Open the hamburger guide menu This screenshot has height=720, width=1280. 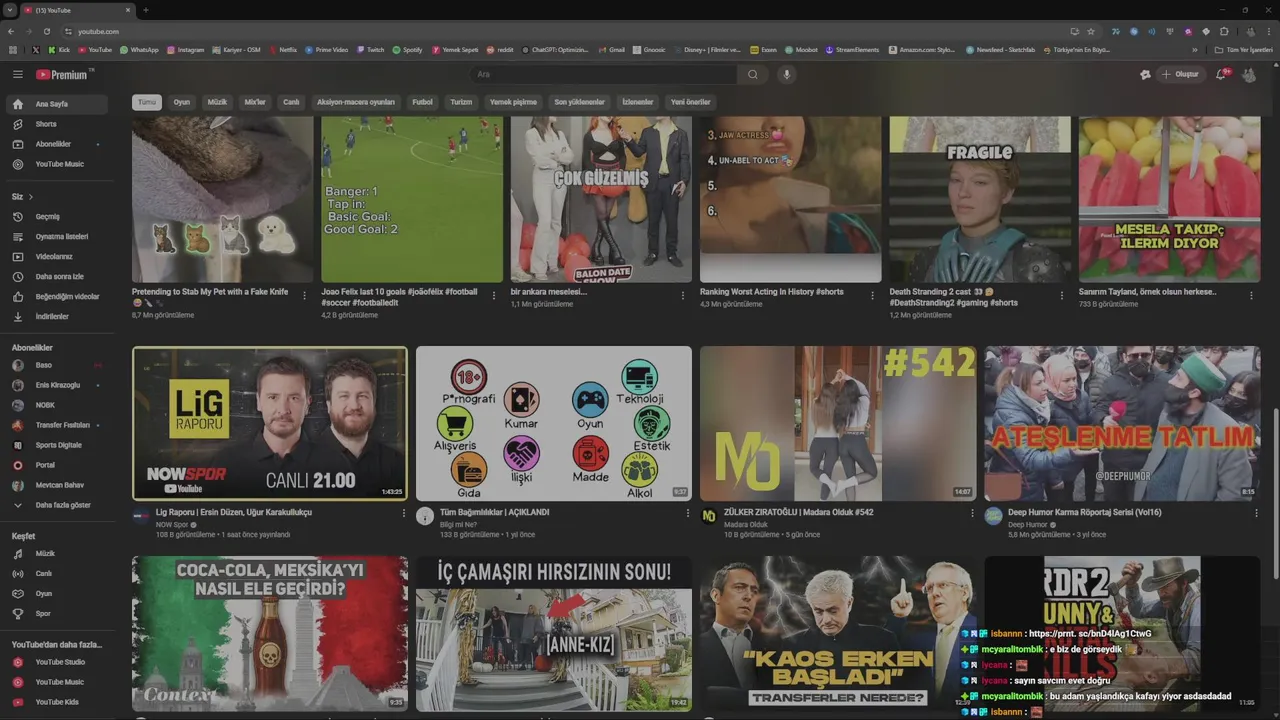click(17, 74)
